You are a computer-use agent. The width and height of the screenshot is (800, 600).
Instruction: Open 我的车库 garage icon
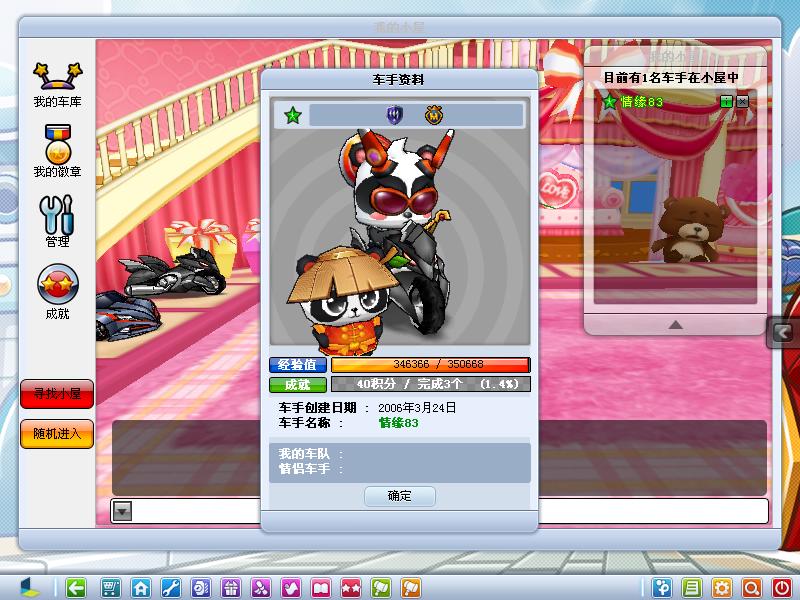[x=57, y=85]
